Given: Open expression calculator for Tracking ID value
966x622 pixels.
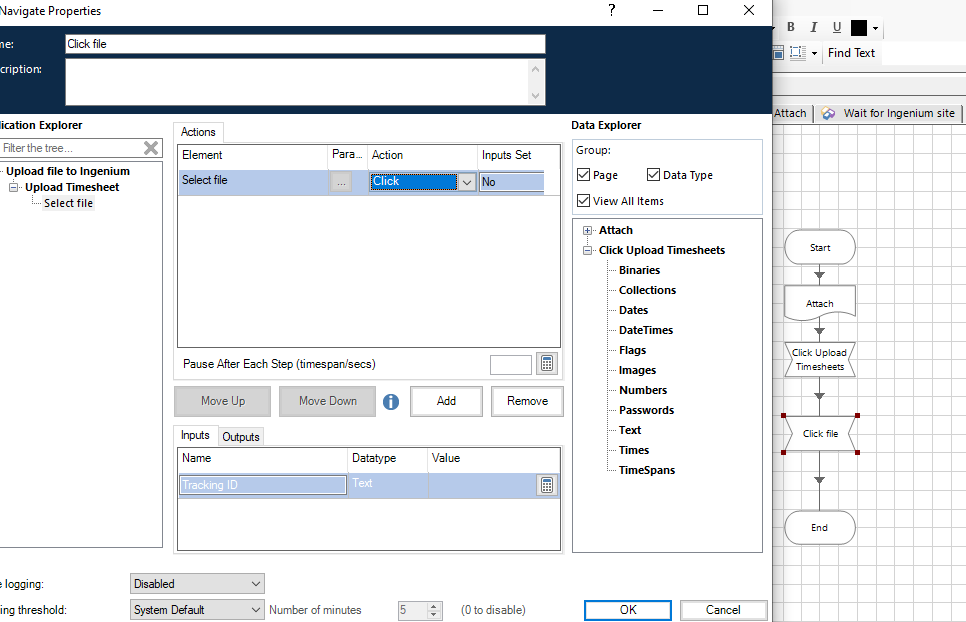Looking at the screenshot, I should point(547,485).
